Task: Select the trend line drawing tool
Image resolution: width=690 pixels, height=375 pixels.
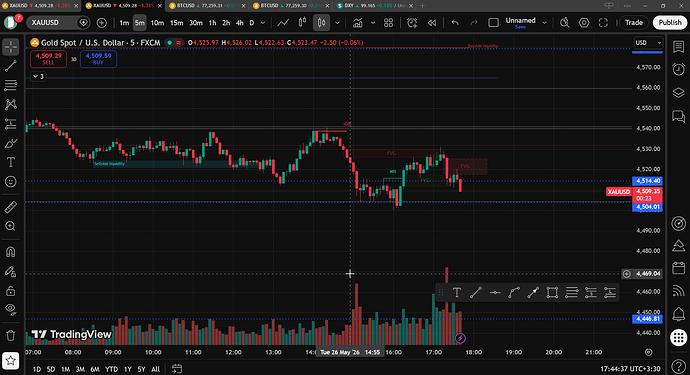Action: 11,66
